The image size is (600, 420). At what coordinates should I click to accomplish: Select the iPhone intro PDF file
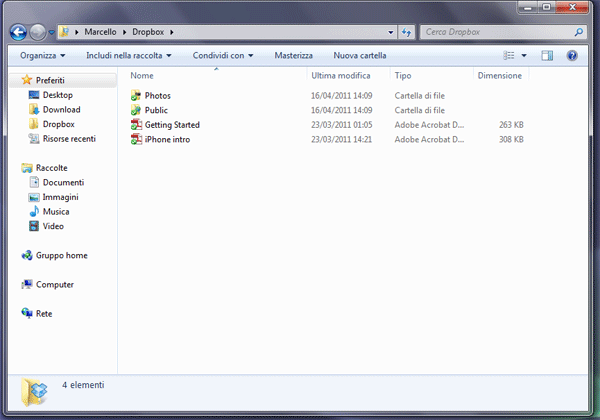click(327, 139)
